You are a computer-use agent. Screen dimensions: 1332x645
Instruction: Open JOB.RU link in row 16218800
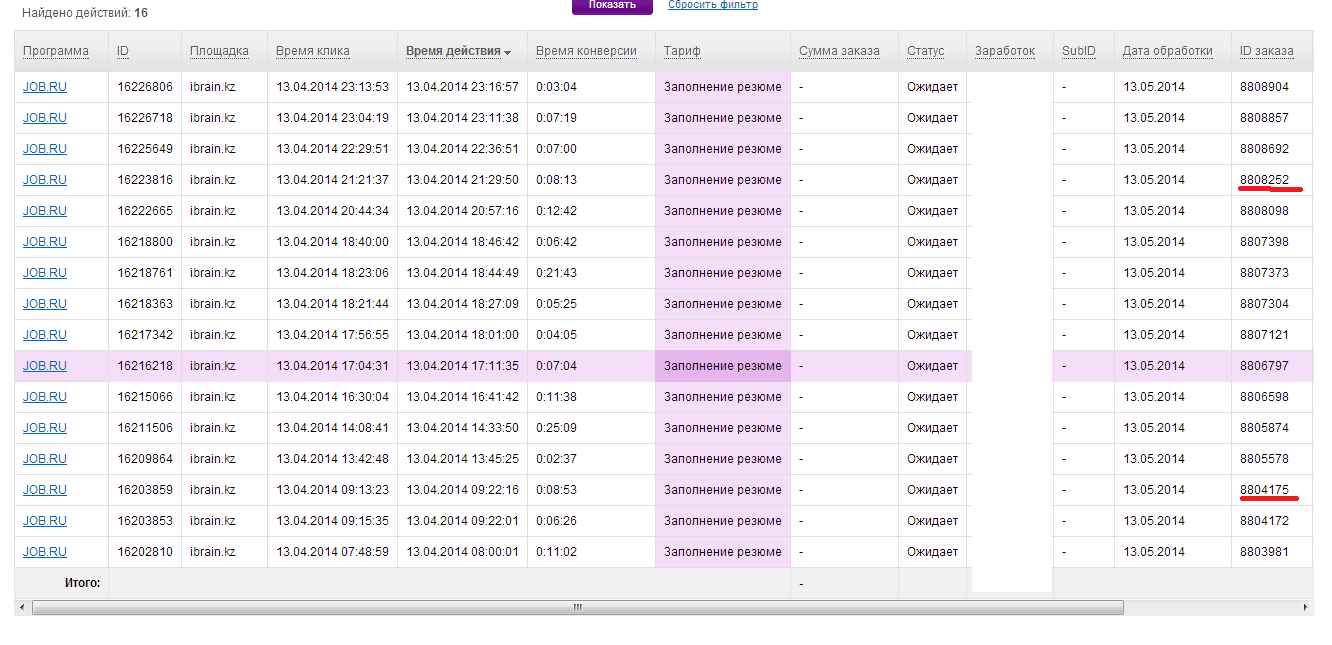point(45,242)
